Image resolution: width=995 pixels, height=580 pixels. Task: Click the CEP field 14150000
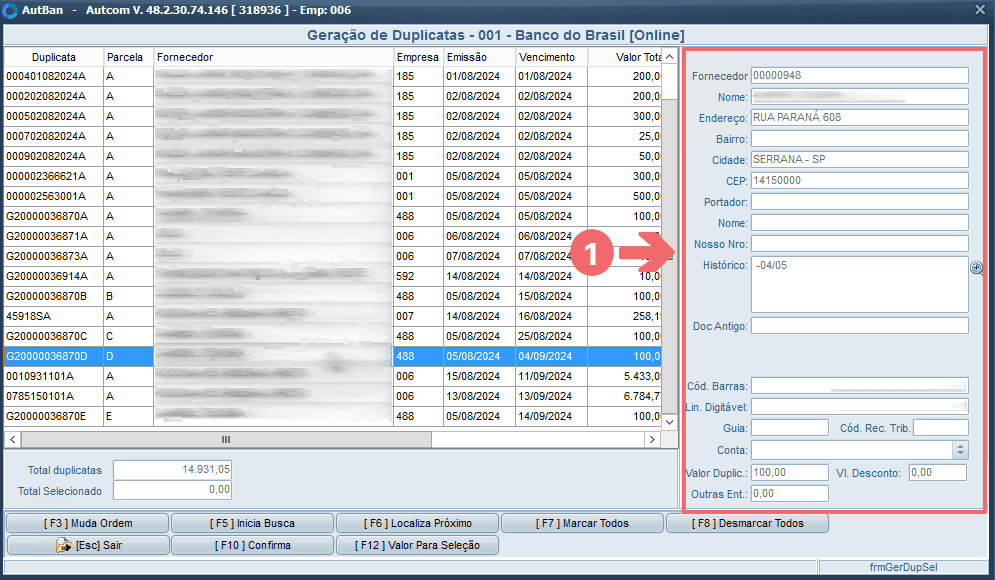860,180
